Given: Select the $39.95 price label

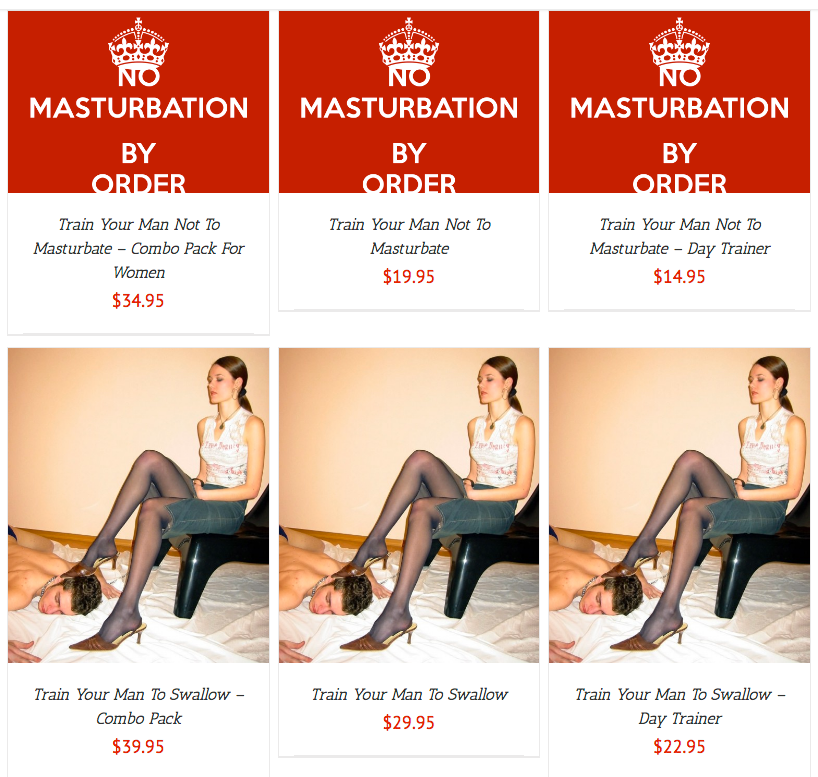Looking at the screenshot, I should 138,747.
